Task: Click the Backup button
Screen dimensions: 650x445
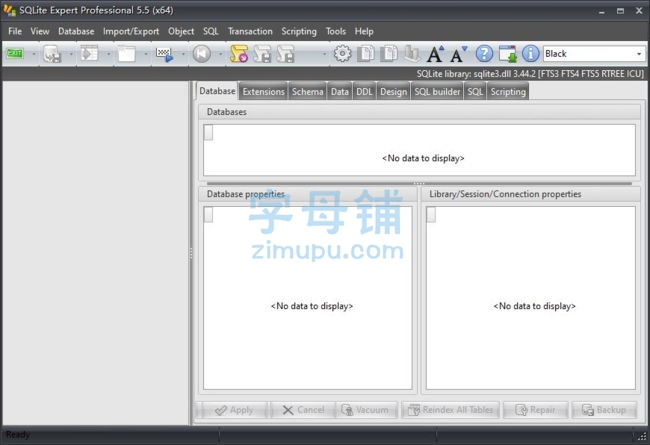Action: (x=604, y=410)
